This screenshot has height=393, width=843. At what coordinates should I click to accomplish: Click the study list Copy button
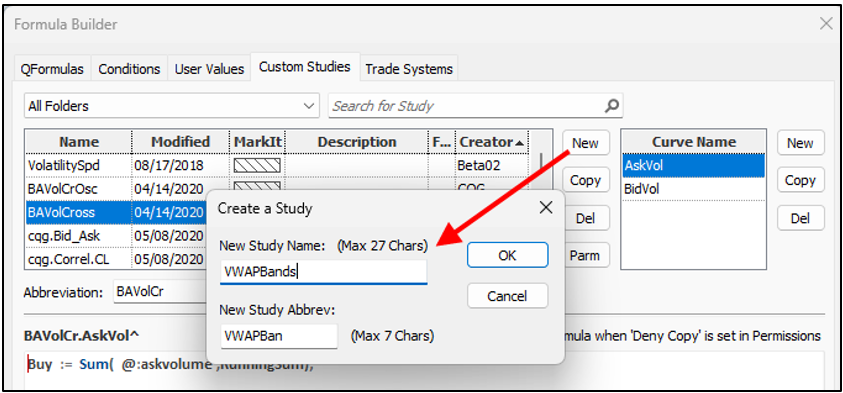[585, 180]
